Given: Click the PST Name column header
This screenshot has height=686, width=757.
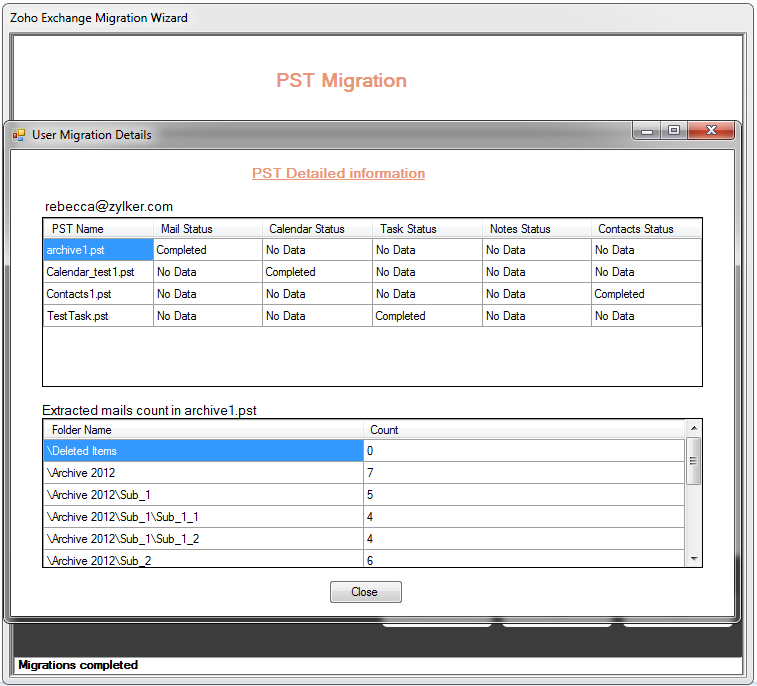Looking at the screenshot, I should (x=98, y=229).
